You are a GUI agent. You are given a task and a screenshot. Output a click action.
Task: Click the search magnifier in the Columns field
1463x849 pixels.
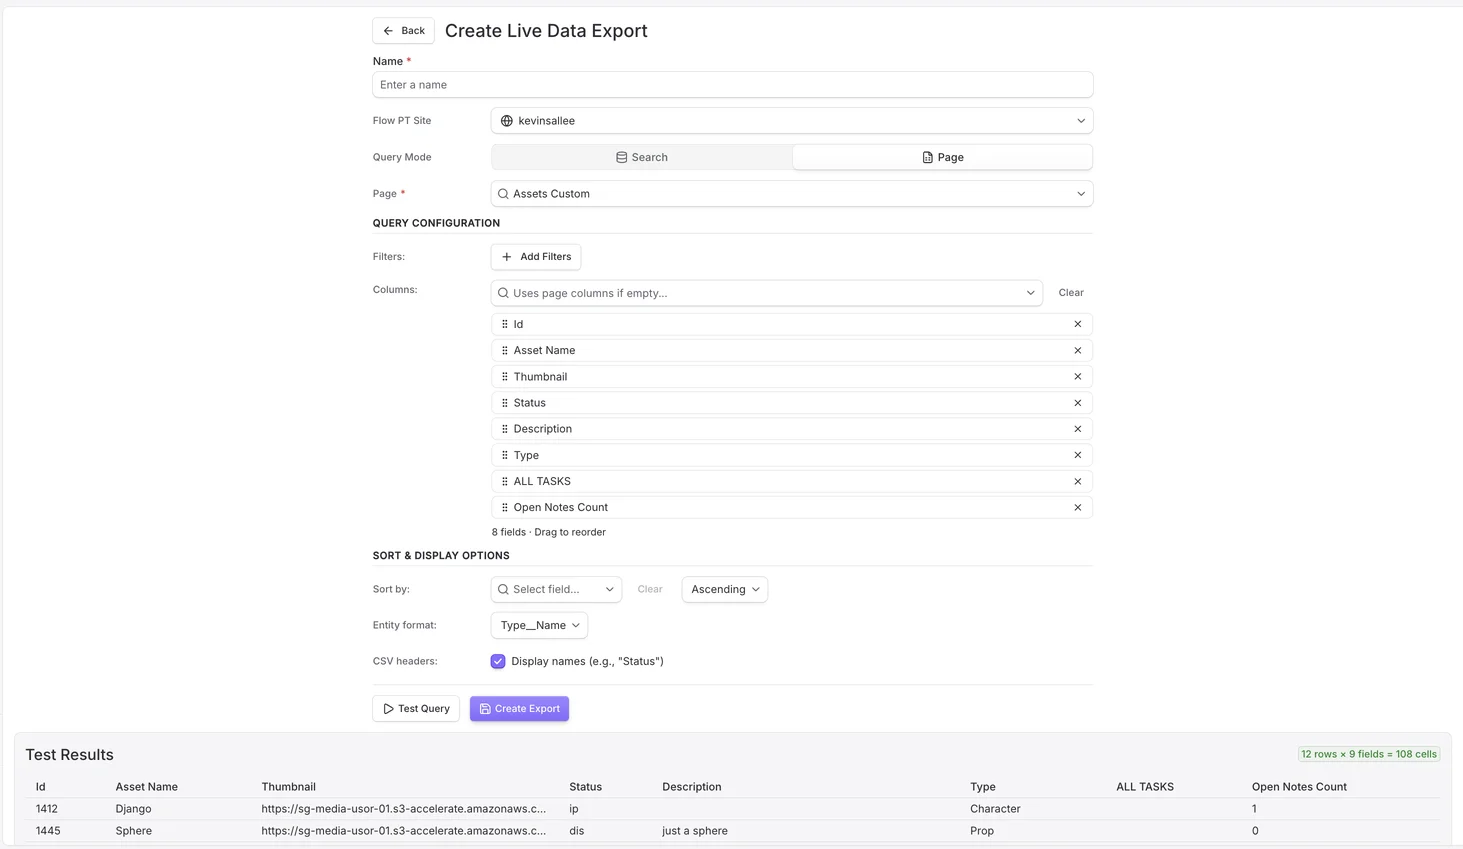503,292
